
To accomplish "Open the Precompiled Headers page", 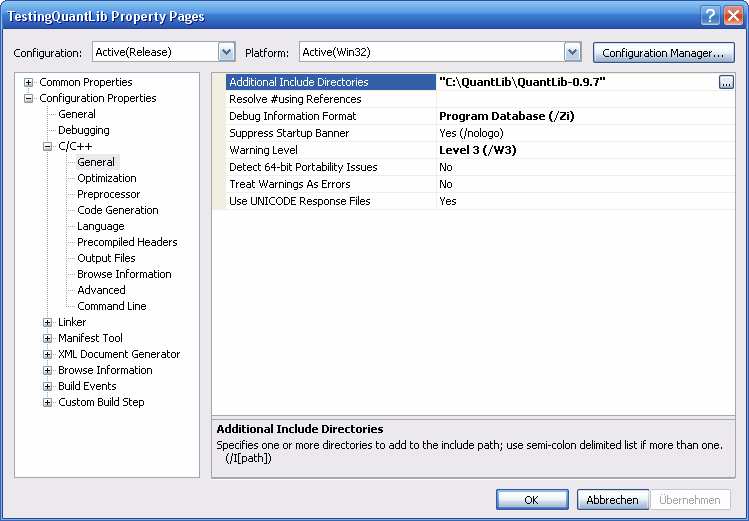I will coord(127,242).
